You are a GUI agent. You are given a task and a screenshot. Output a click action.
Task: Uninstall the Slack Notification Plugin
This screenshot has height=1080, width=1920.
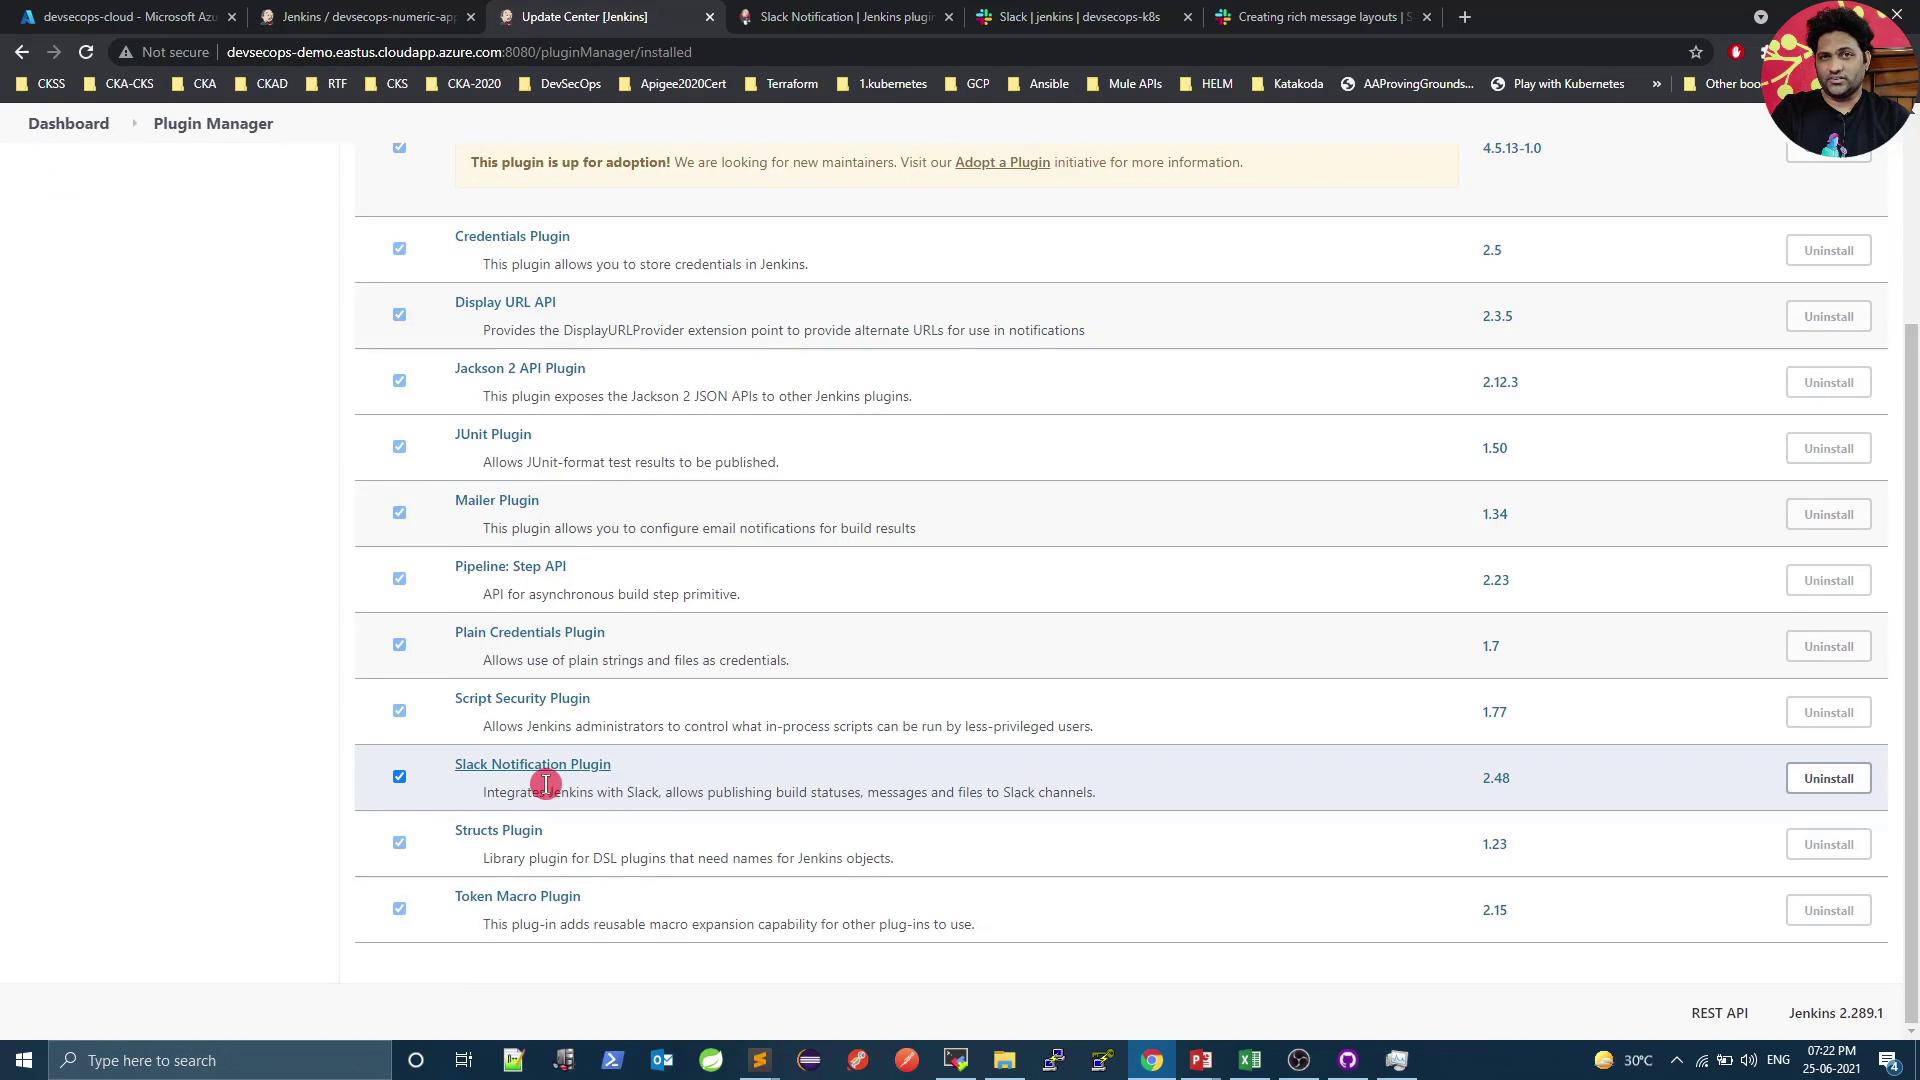coord(1828,779)
